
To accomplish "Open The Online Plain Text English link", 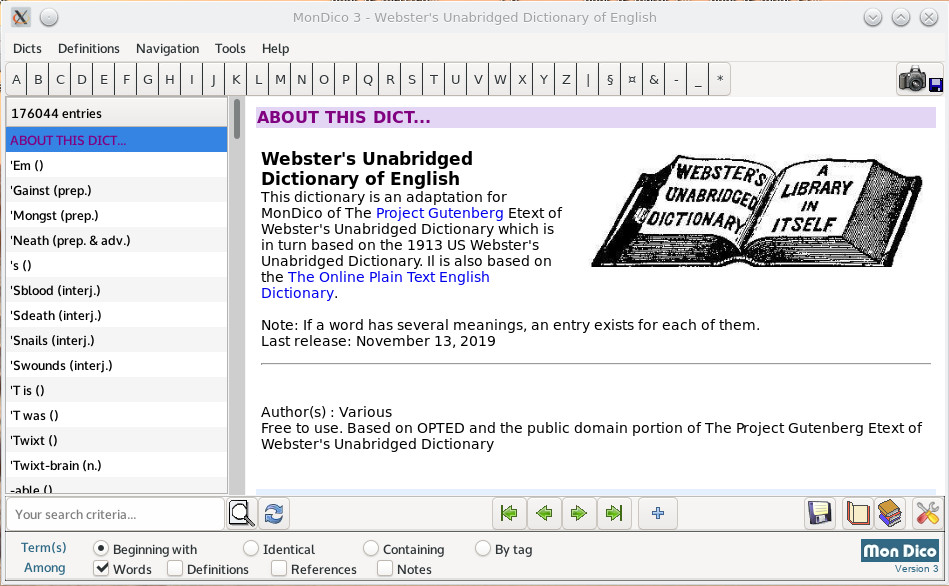I will tap(389, 277).
